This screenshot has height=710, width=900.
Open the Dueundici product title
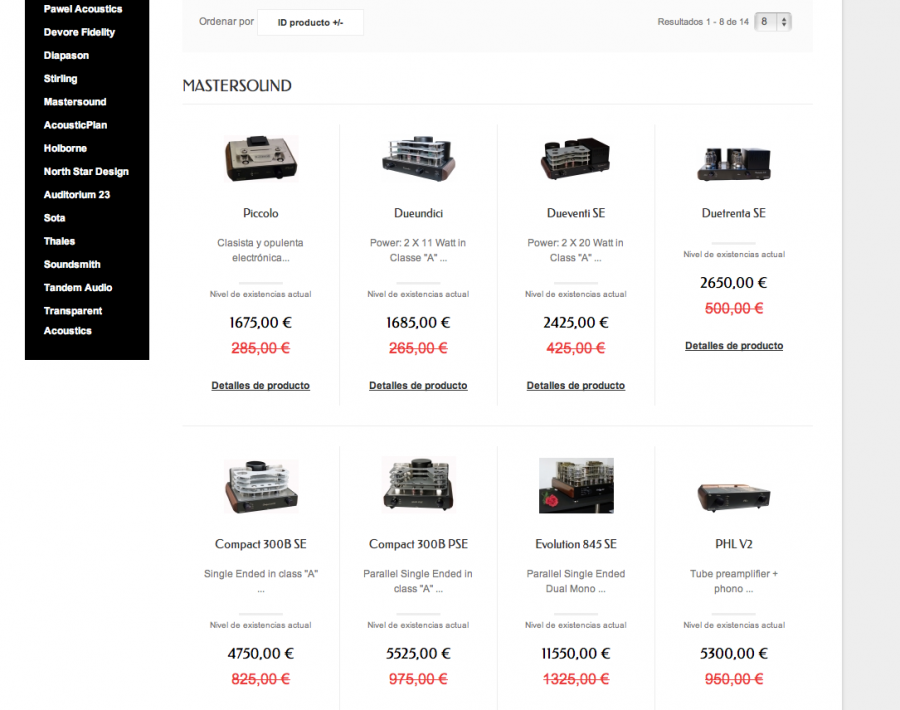tap(418, 214)
